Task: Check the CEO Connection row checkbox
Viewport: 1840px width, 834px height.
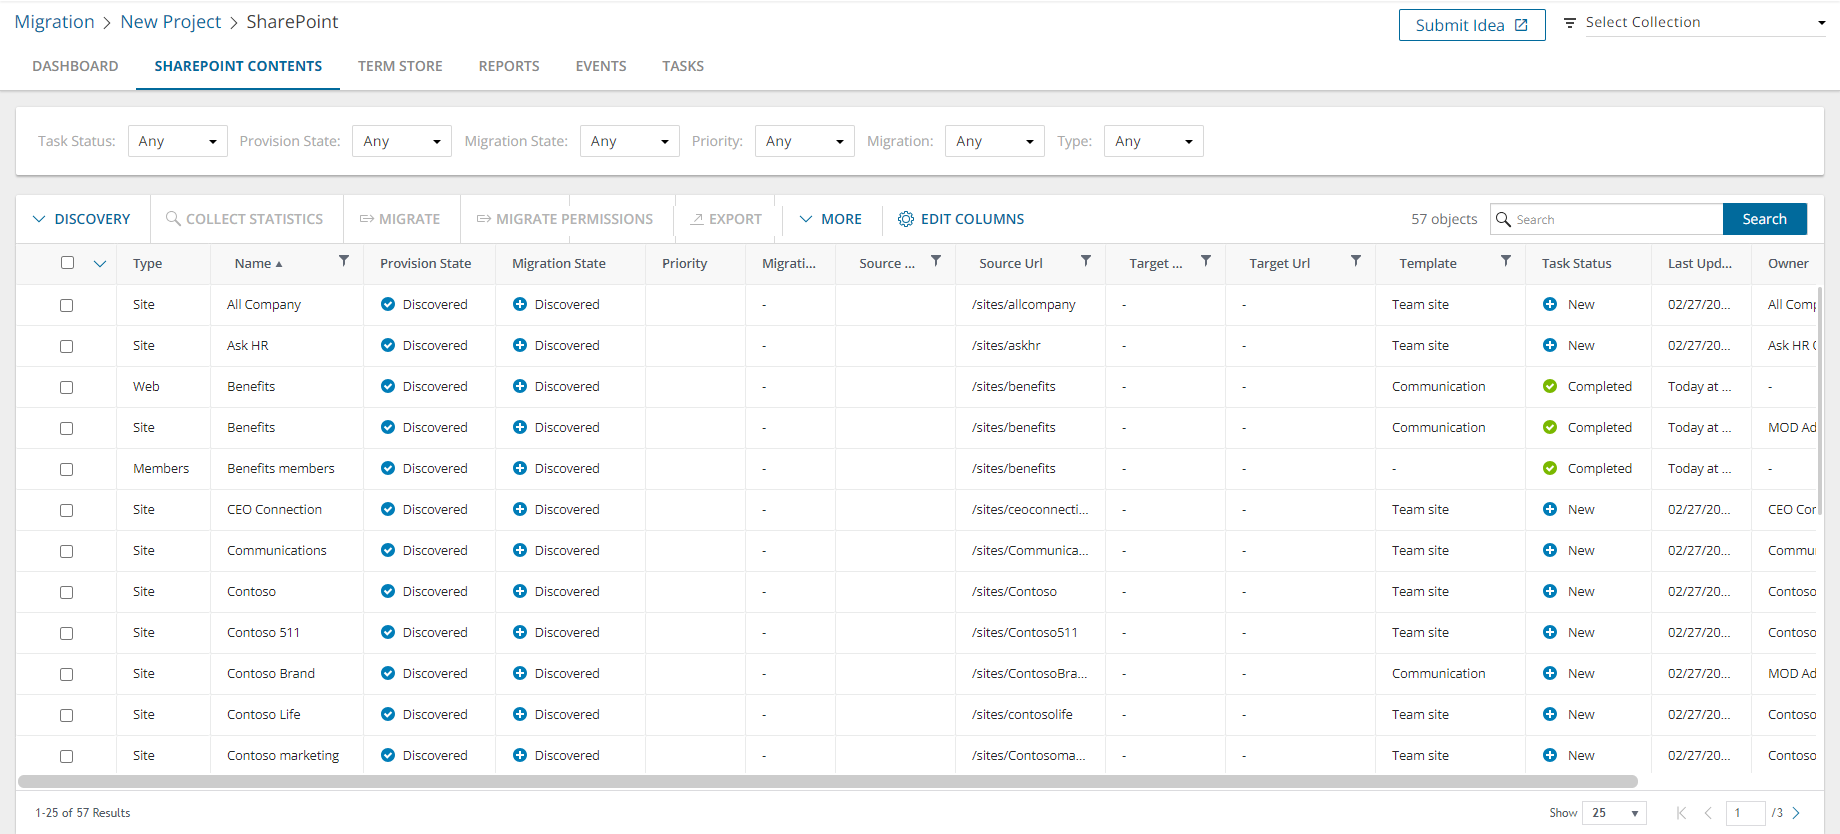Action: coord(67,510)
